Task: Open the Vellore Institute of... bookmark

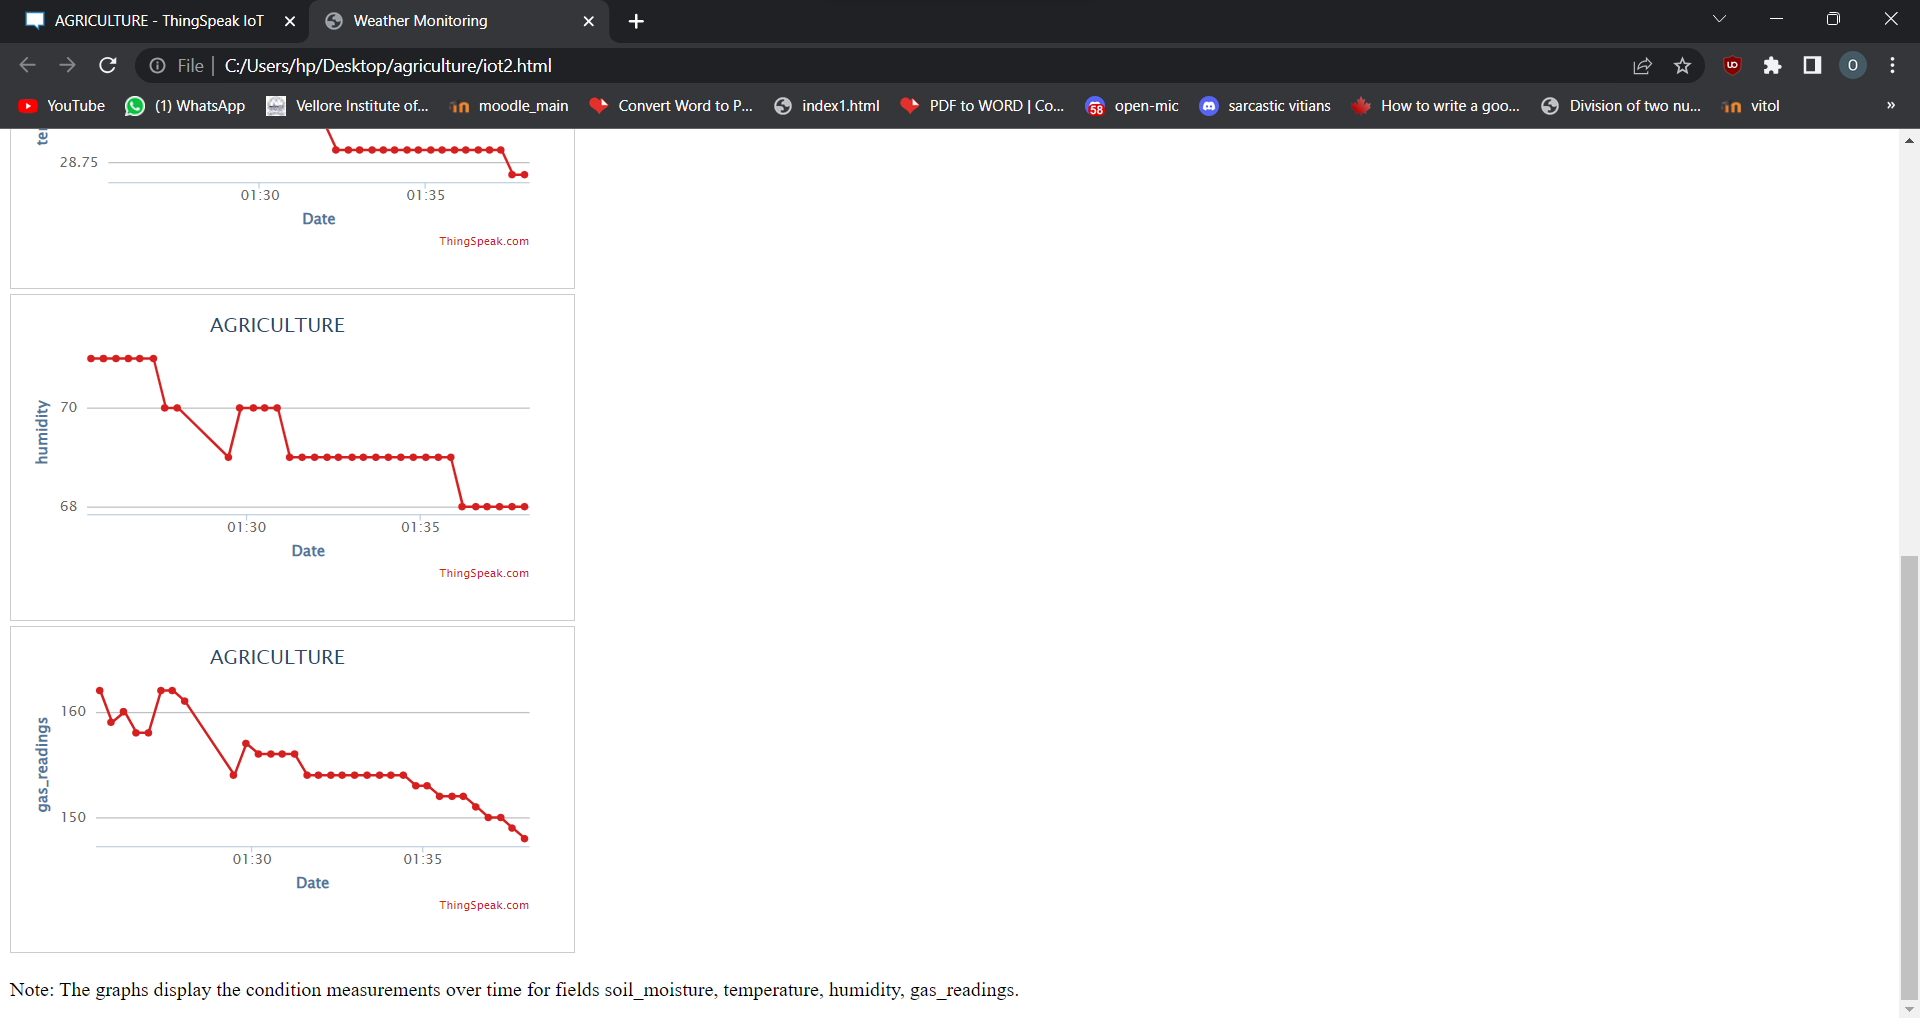Action: pyautogui.click(x=347, y=106)
